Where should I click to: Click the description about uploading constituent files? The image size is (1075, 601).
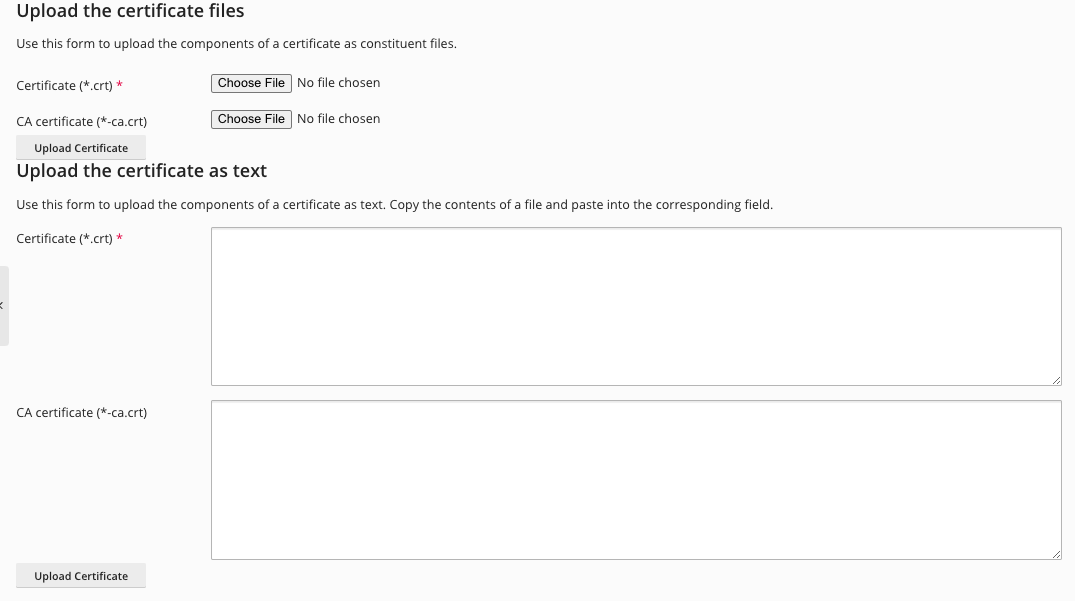click(236, 44)
